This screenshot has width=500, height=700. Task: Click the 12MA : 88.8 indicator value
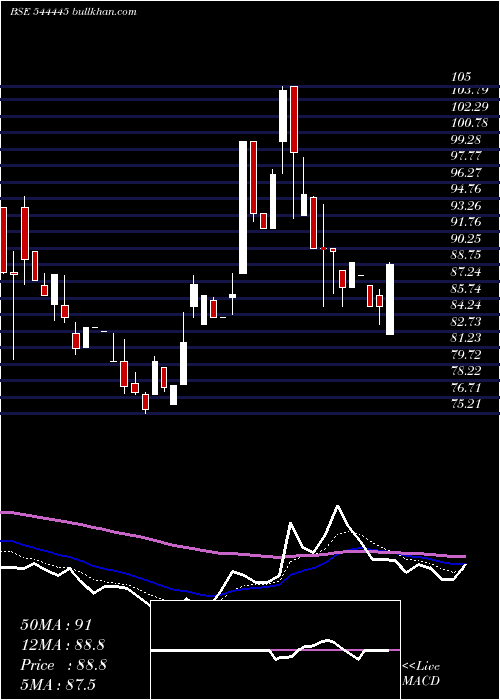pyautogui.click(x=63, y=645)
